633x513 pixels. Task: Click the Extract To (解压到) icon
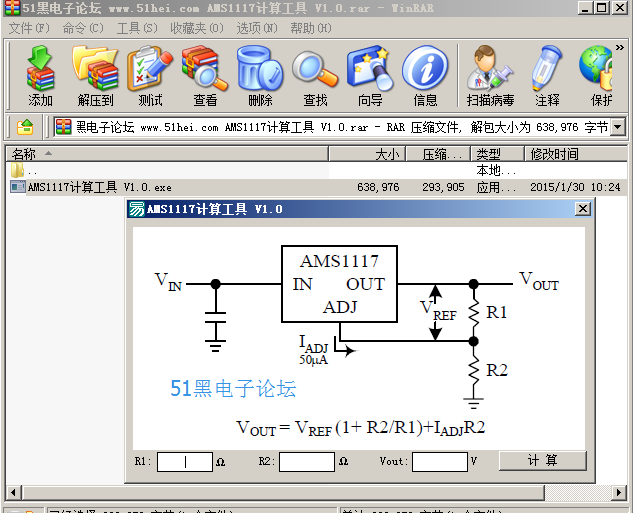[95, 75]
